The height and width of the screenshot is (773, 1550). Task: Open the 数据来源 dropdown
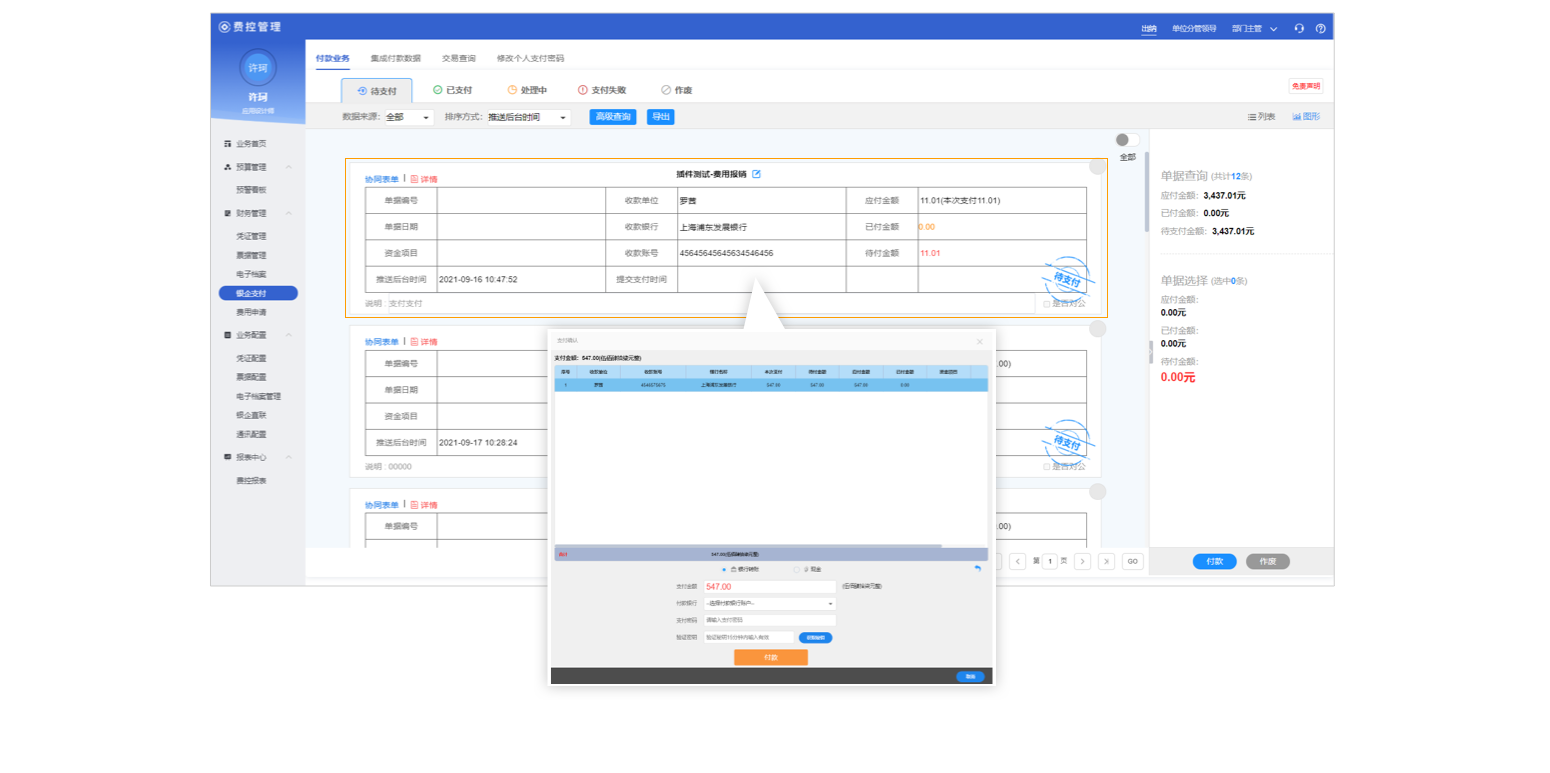(409, 117)
